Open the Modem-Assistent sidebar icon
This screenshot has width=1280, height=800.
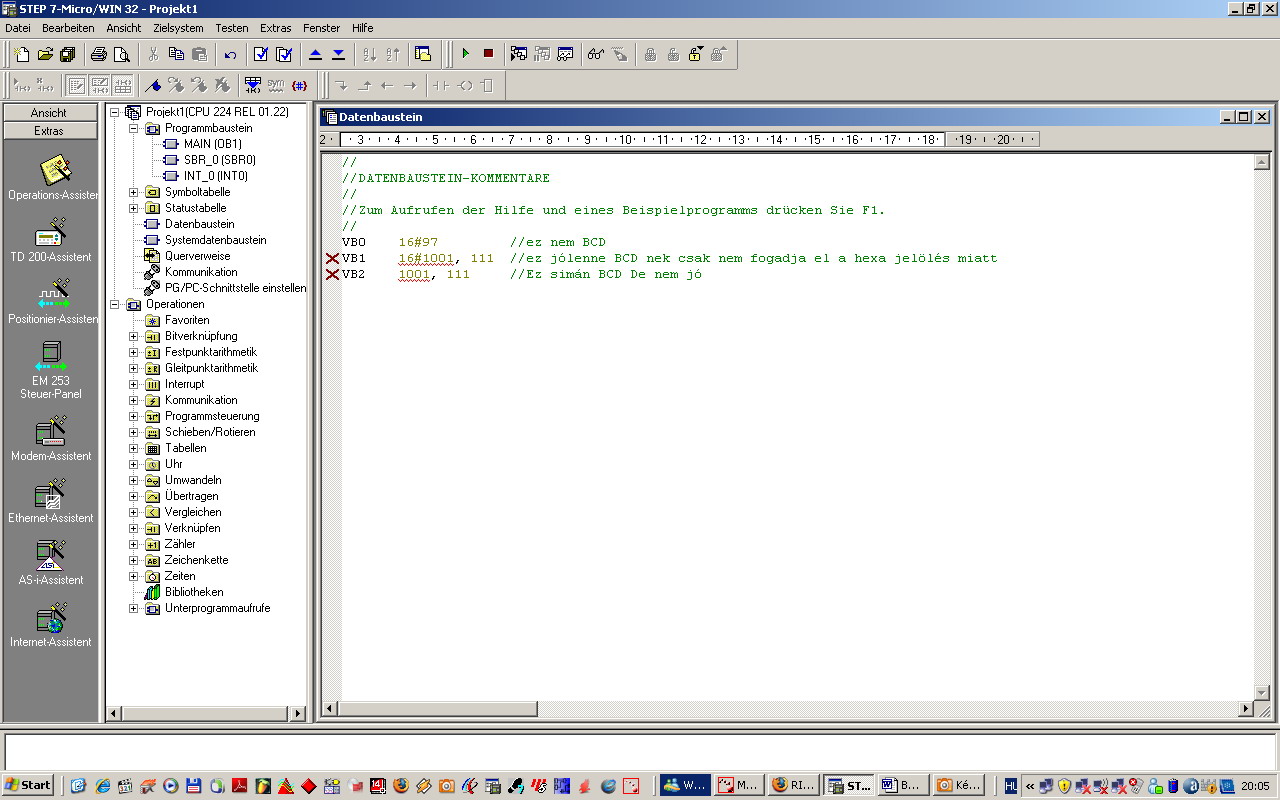click(51, 434)
